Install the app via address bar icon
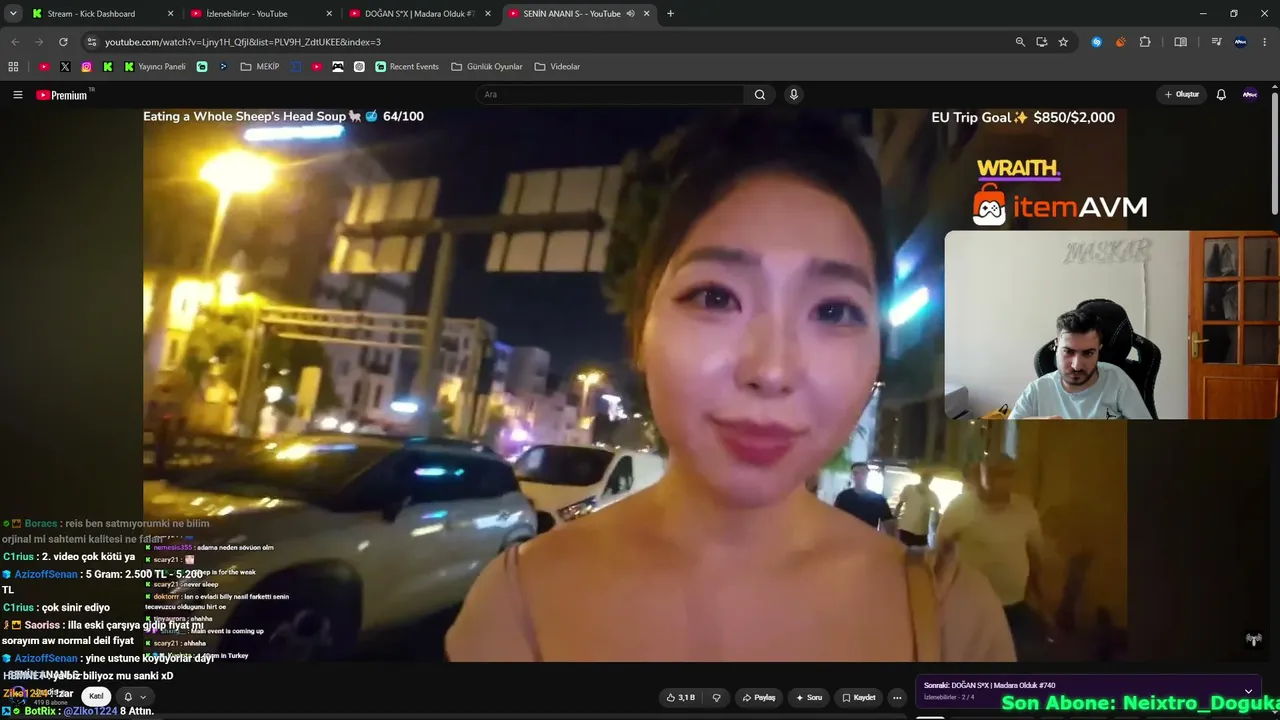The height and width of the screenshot is (720, 1280). coord(1041,42)
